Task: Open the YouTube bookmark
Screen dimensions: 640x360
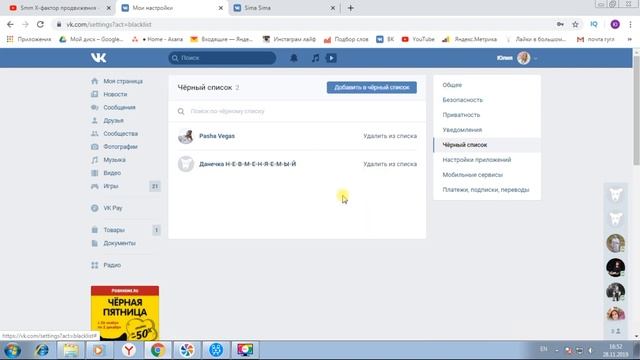Action: pos(418,39)
